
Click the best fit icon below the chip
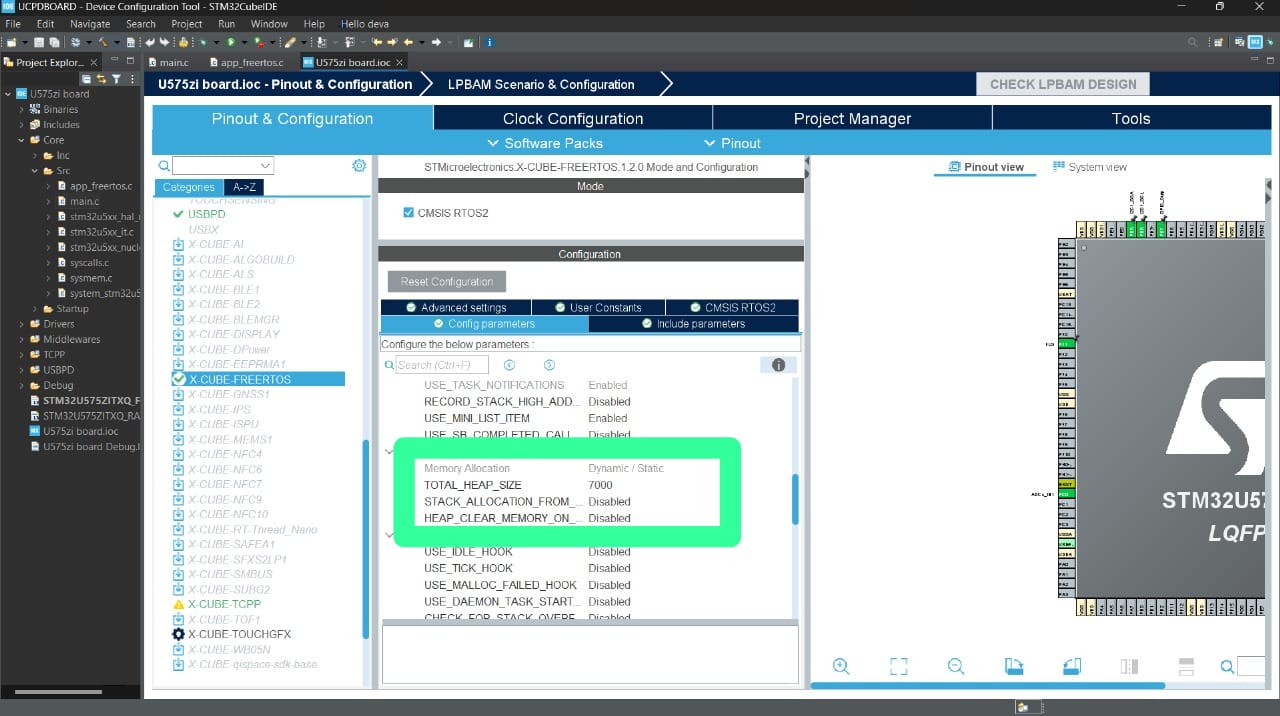[898, 666]
